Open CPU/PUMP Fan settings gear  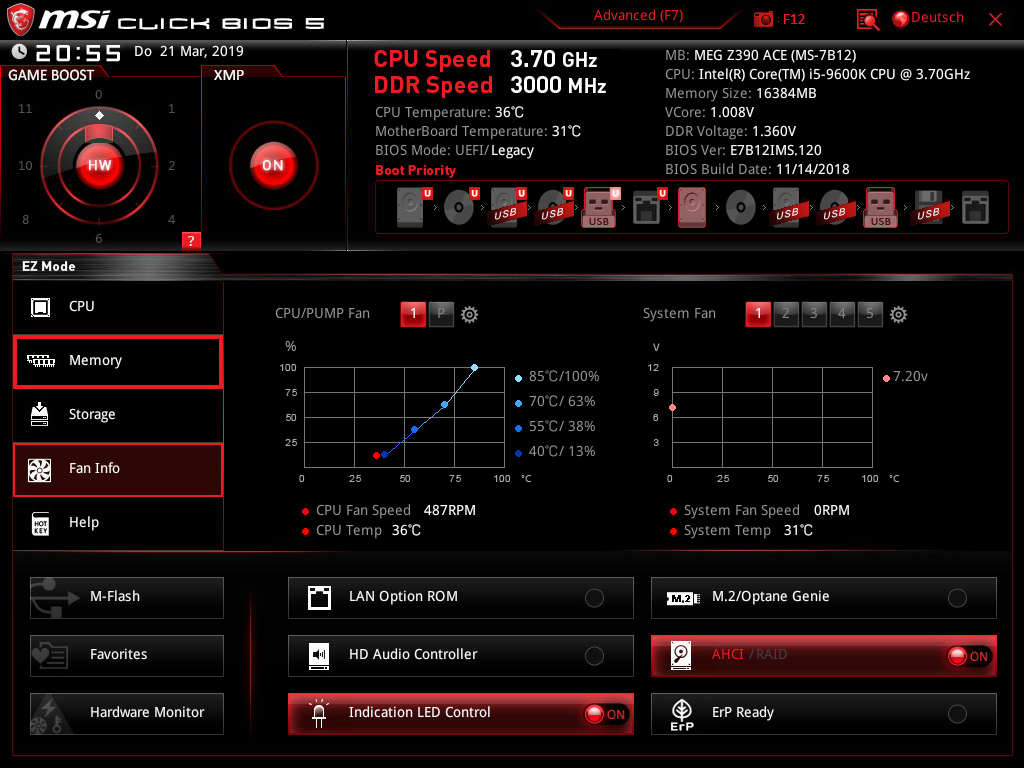470,315
